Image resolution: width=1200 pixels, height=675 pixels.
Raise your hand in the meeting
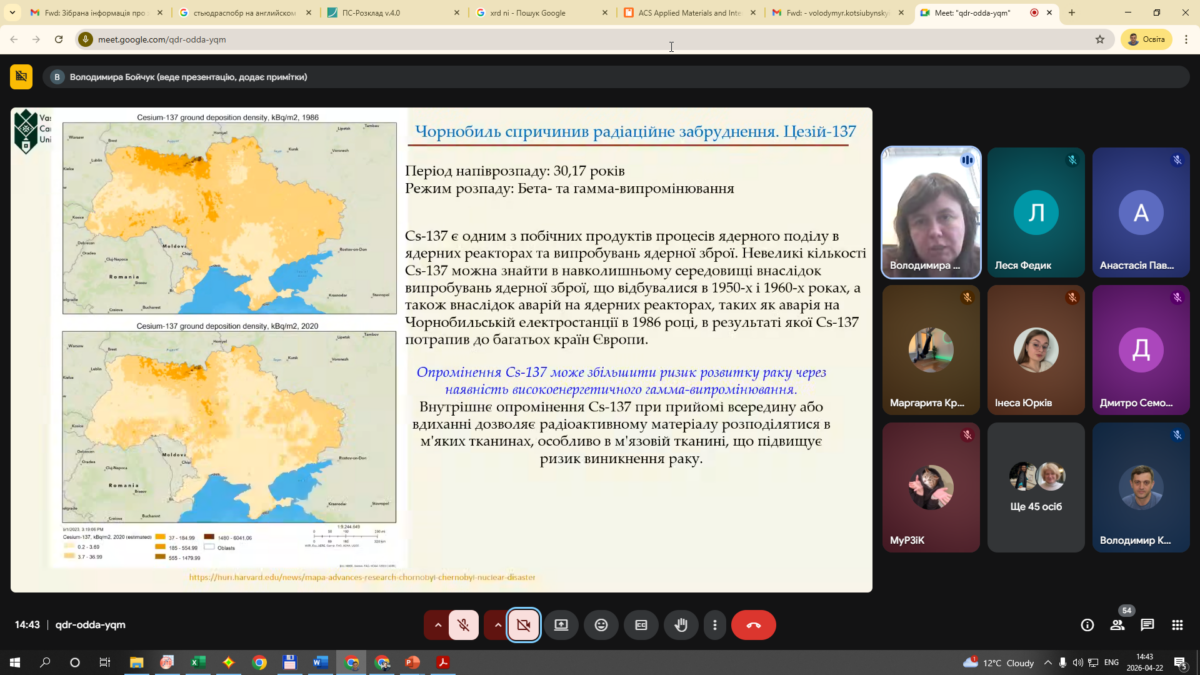(681, 625)
